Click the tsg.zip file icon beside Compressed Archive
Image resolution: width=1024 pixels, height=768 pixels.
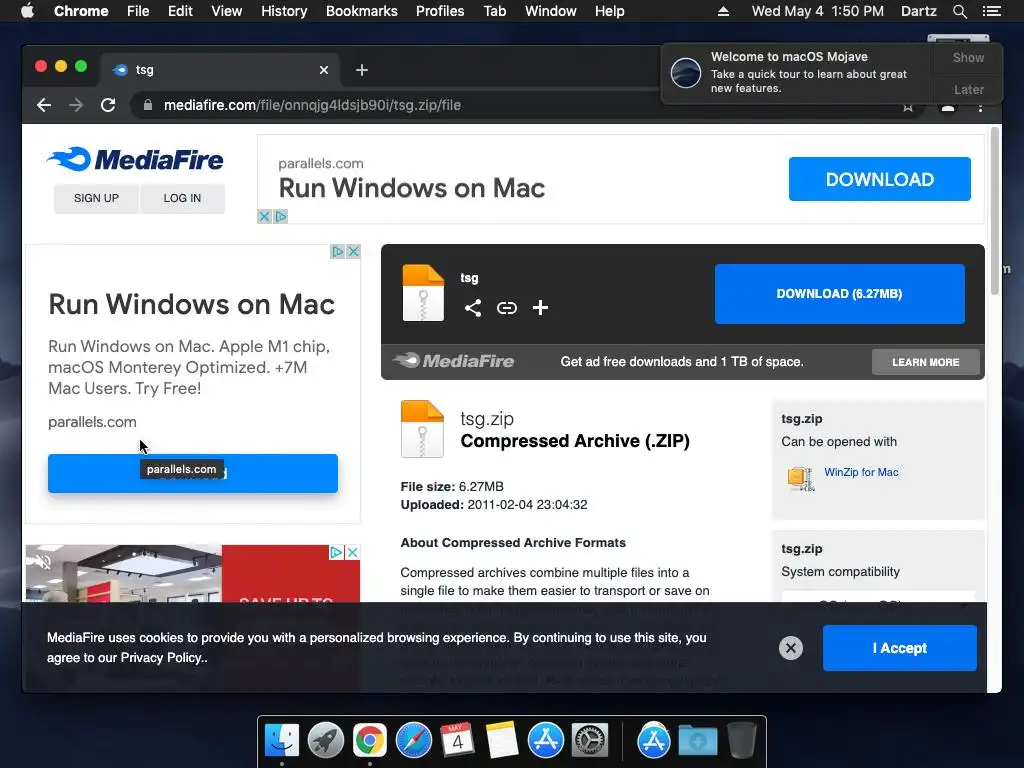coord(423,429)
